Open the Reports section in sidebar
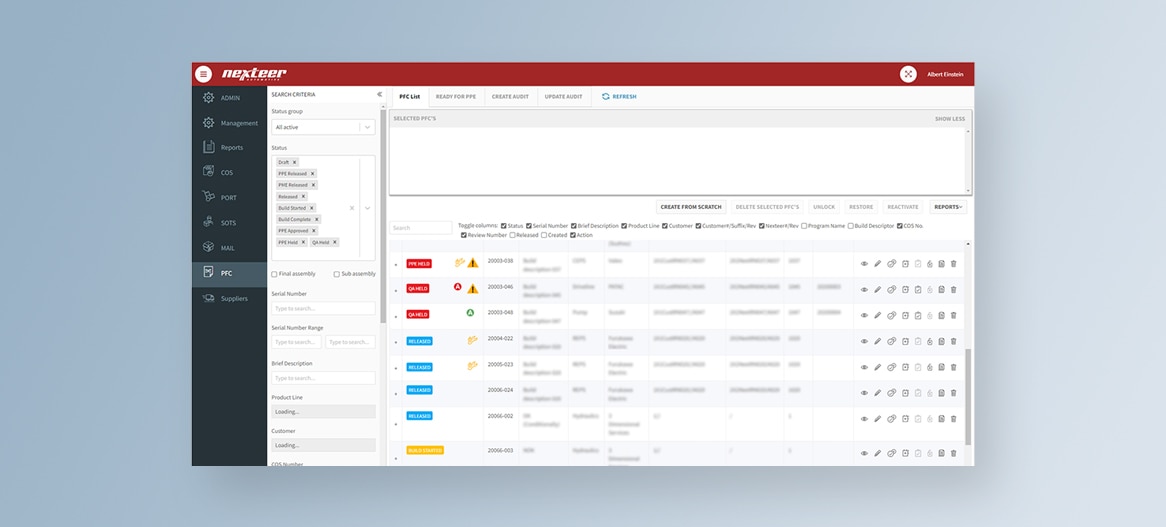This screenshot has height=527, width=1166. pyautogui.click(x=231, y=148)
